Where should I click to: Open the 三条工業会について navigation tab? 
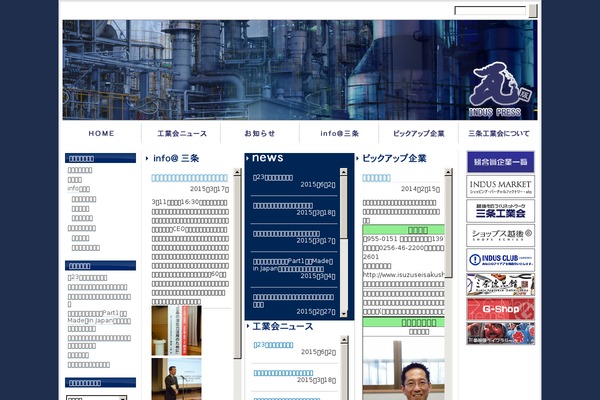pyautogui.click(x=499, y=133)
